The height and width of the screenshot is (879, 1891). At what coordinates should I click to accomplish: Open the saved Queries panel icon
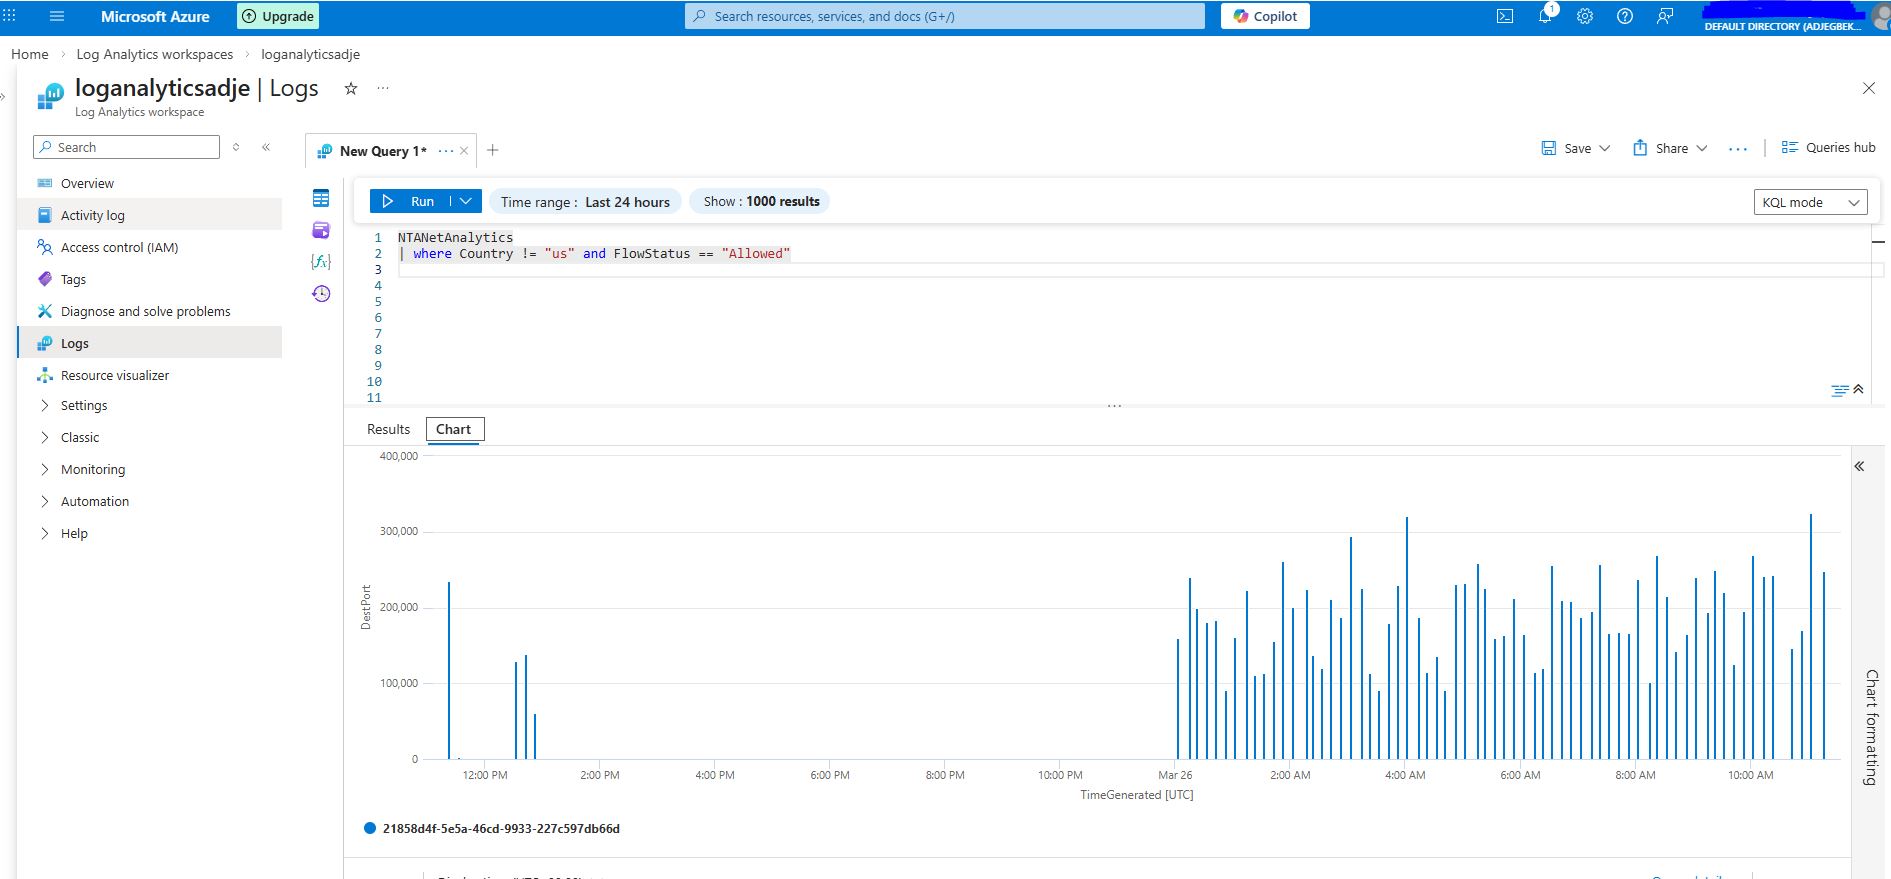tap(321, 230)
